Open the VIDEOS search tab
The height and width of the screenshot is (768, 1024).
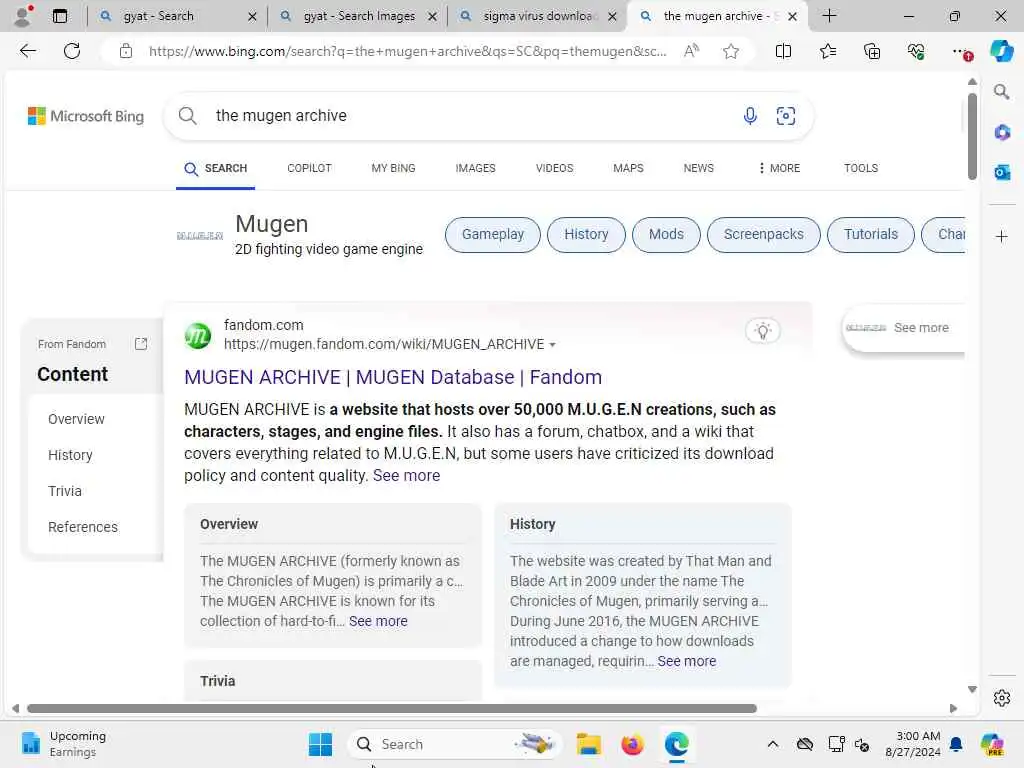pos(554,168)
